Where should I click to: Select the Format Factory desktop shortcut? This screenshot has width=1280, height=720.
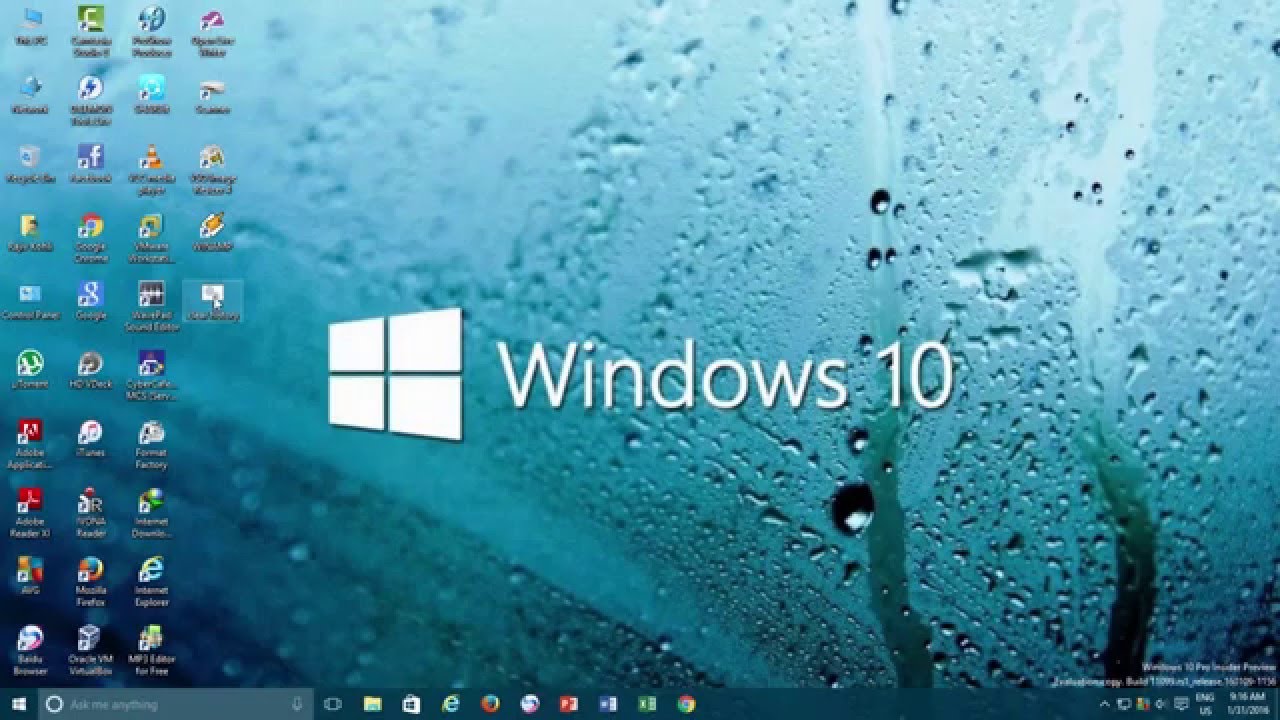[x=151, y=443]
